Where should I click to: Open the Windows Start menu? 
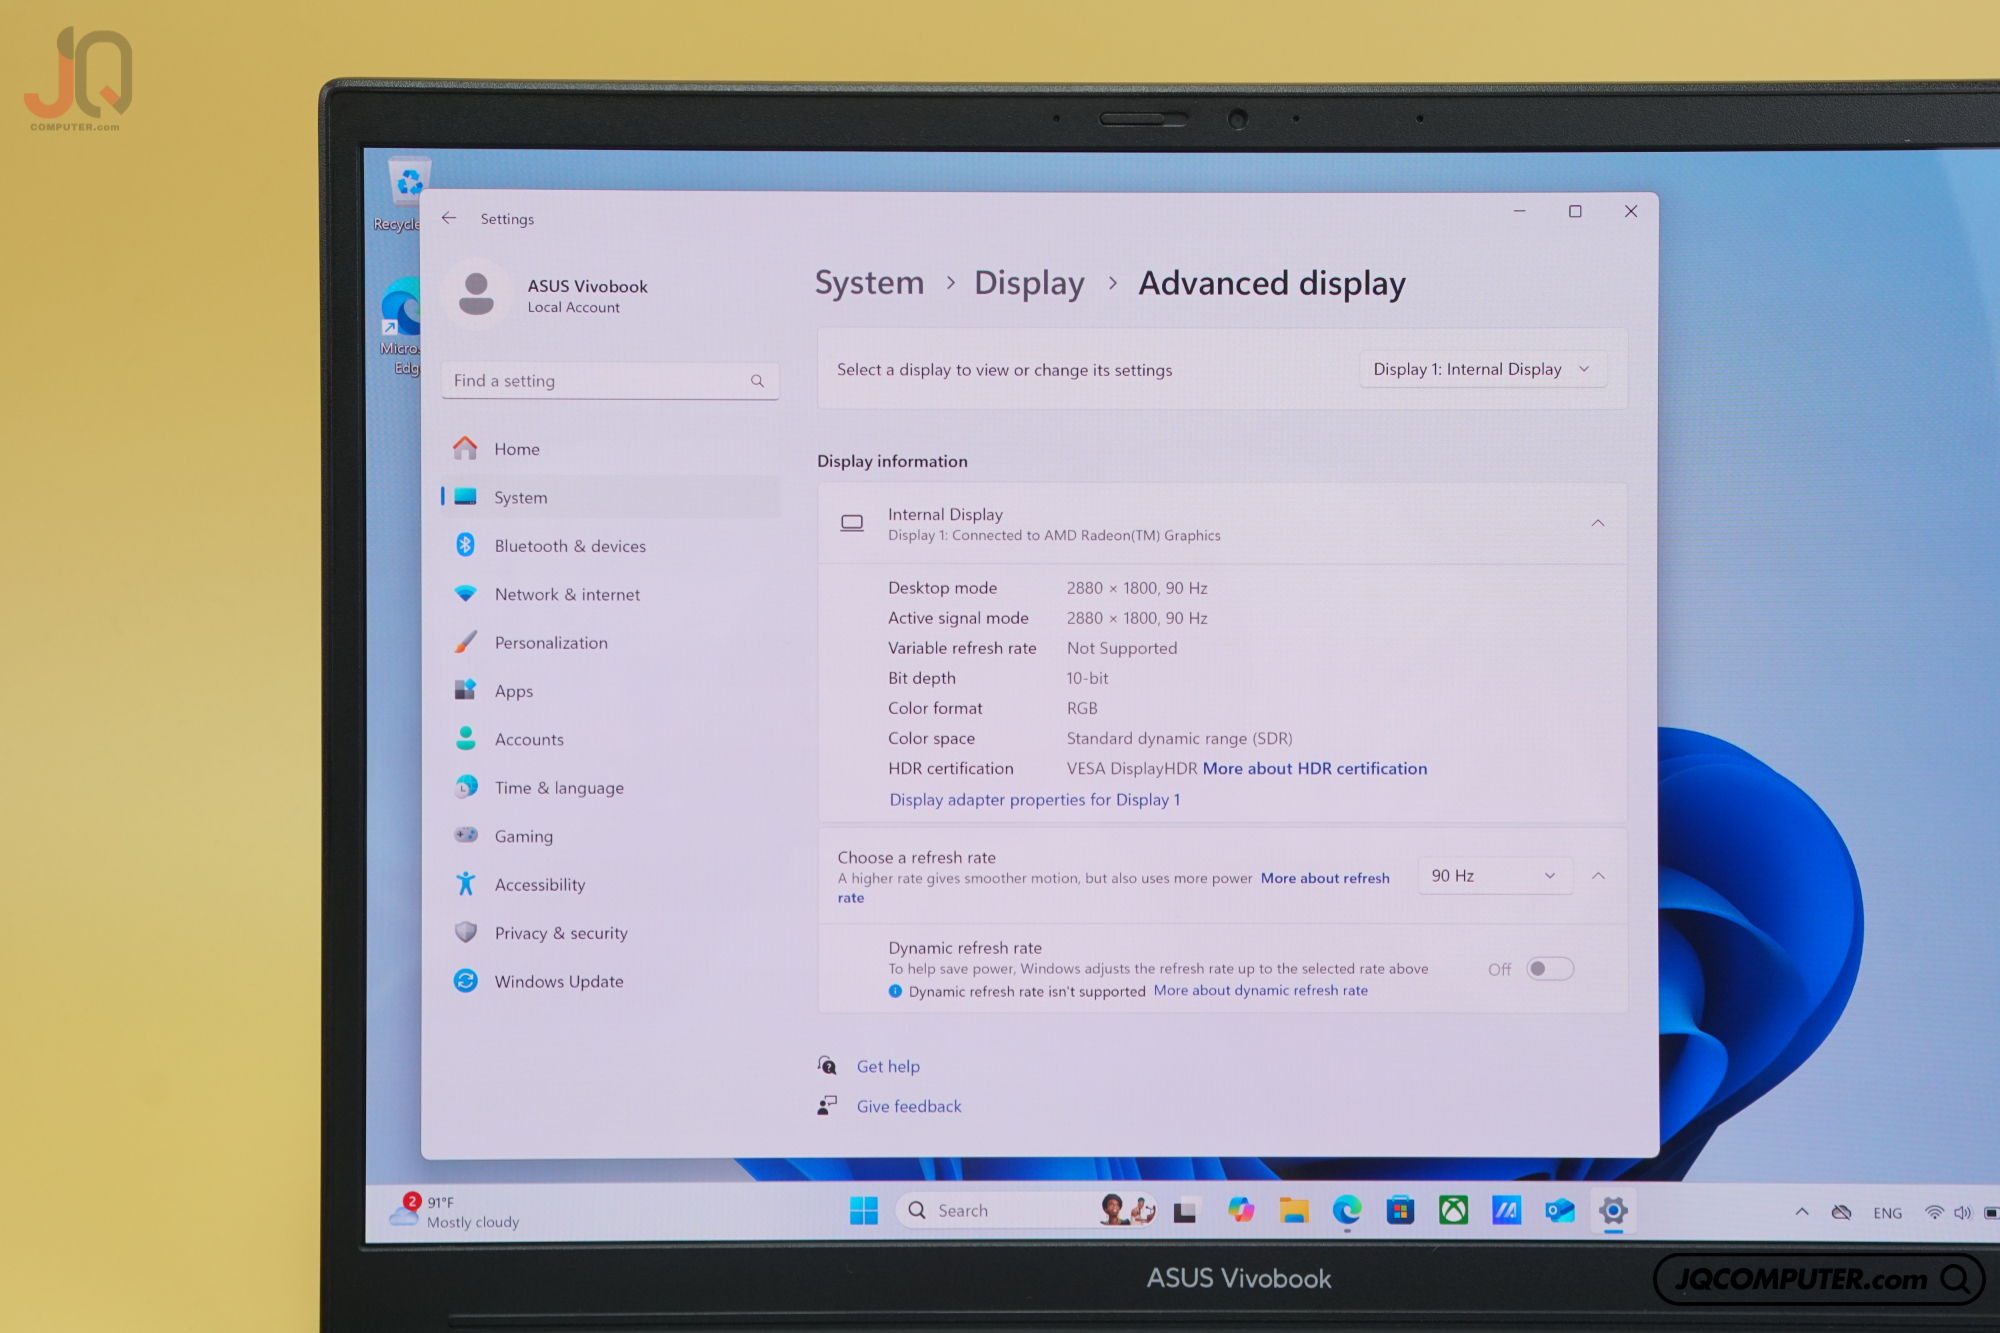[864, 1211]
